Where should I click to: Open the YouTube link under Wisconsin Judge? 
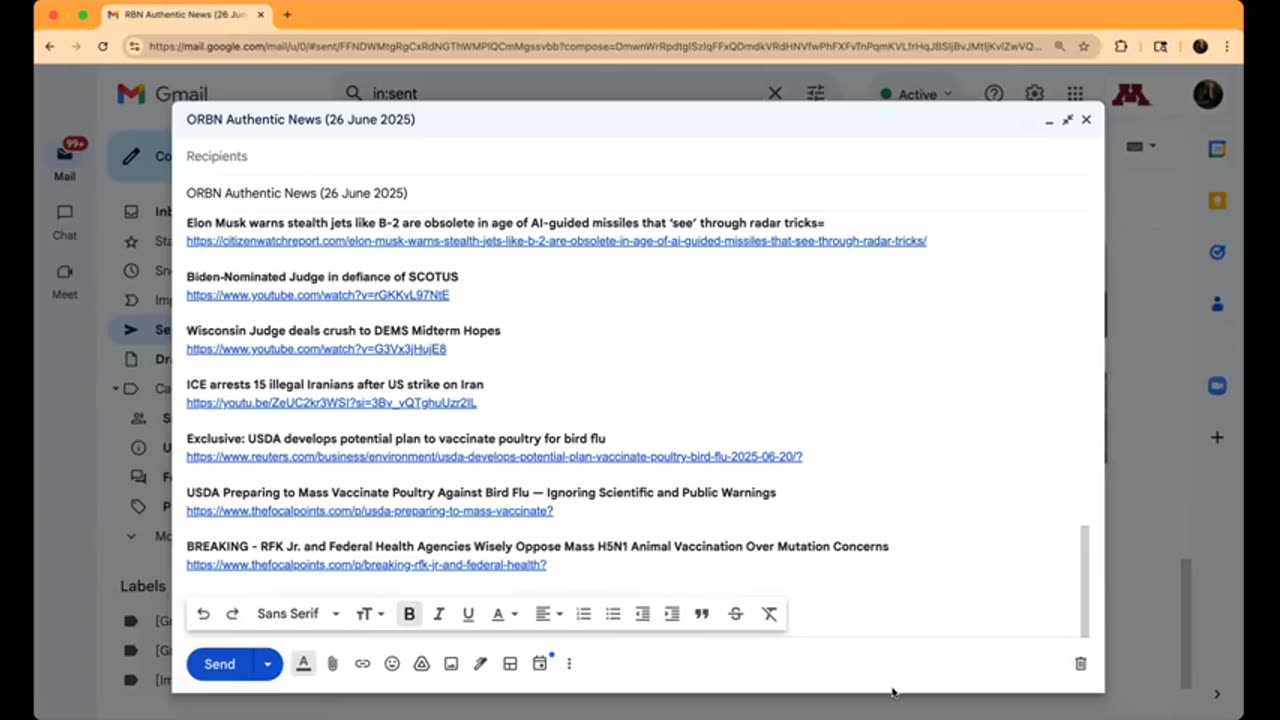point(316,349)
